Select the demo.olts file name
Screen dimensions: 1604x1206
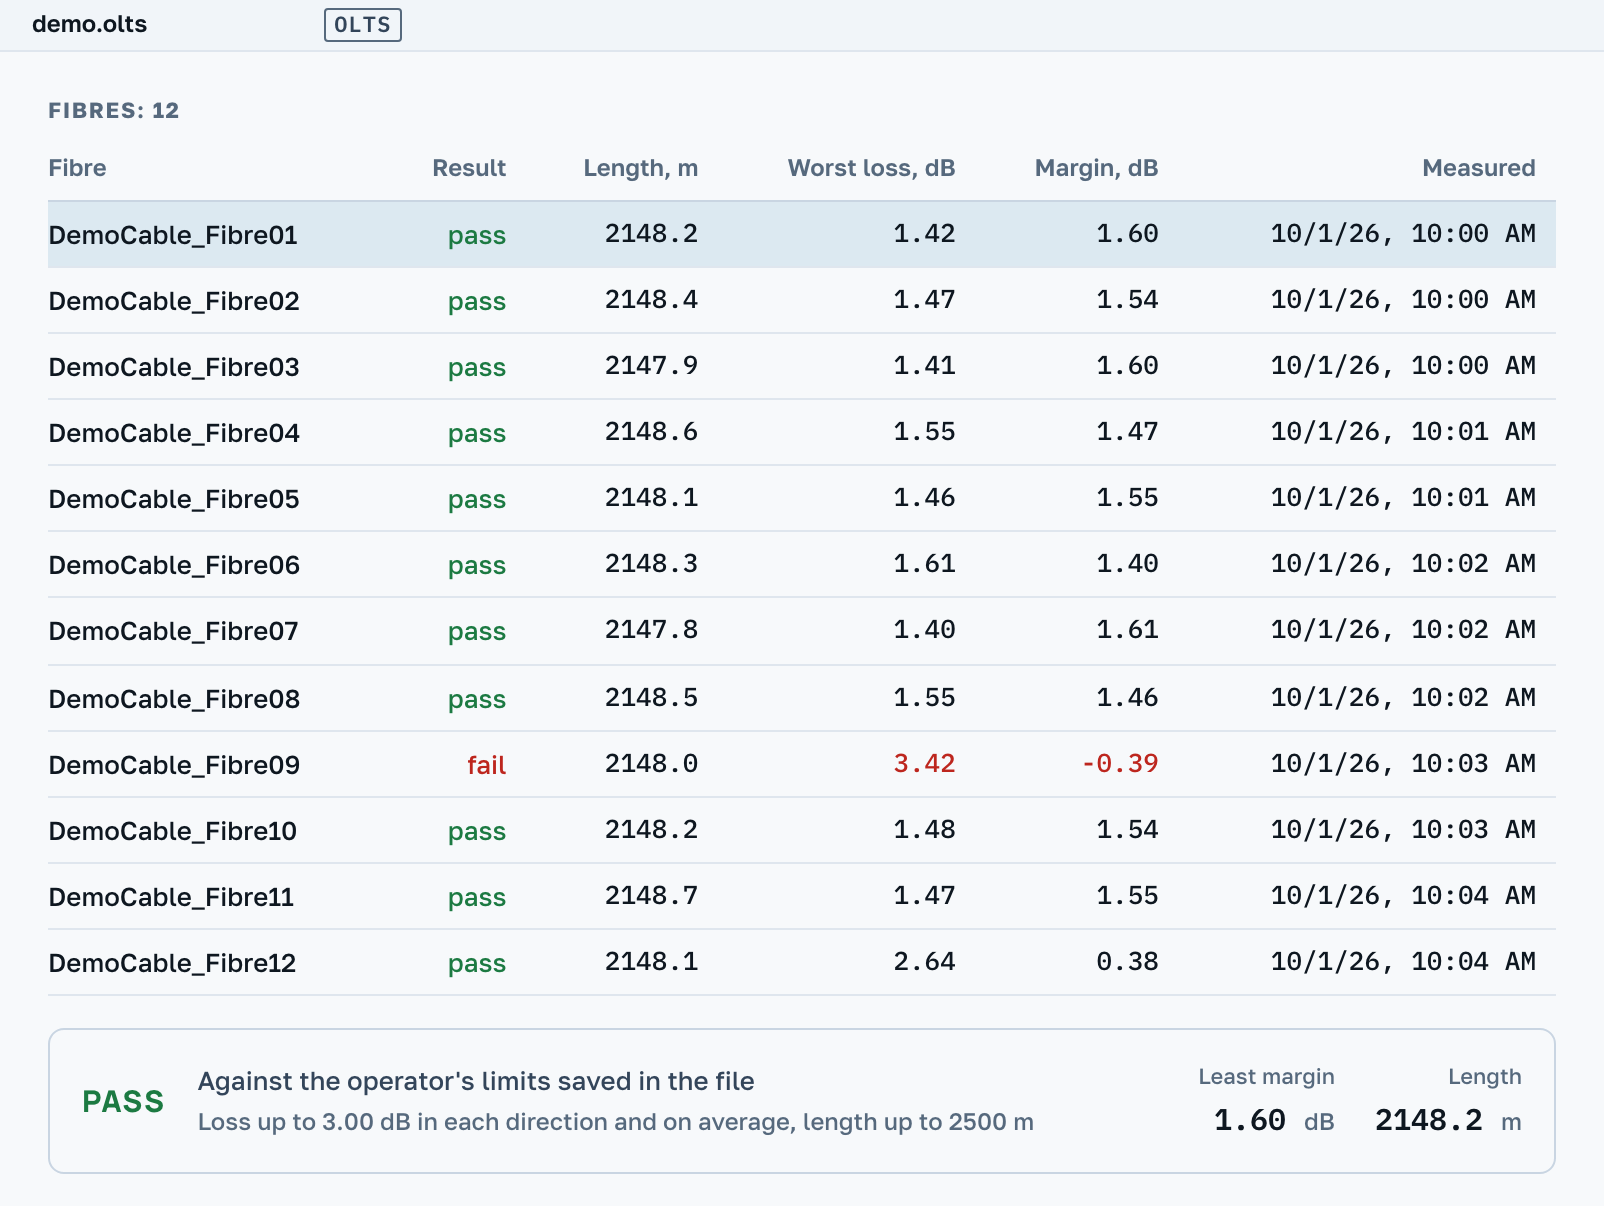tap(89, 24)
